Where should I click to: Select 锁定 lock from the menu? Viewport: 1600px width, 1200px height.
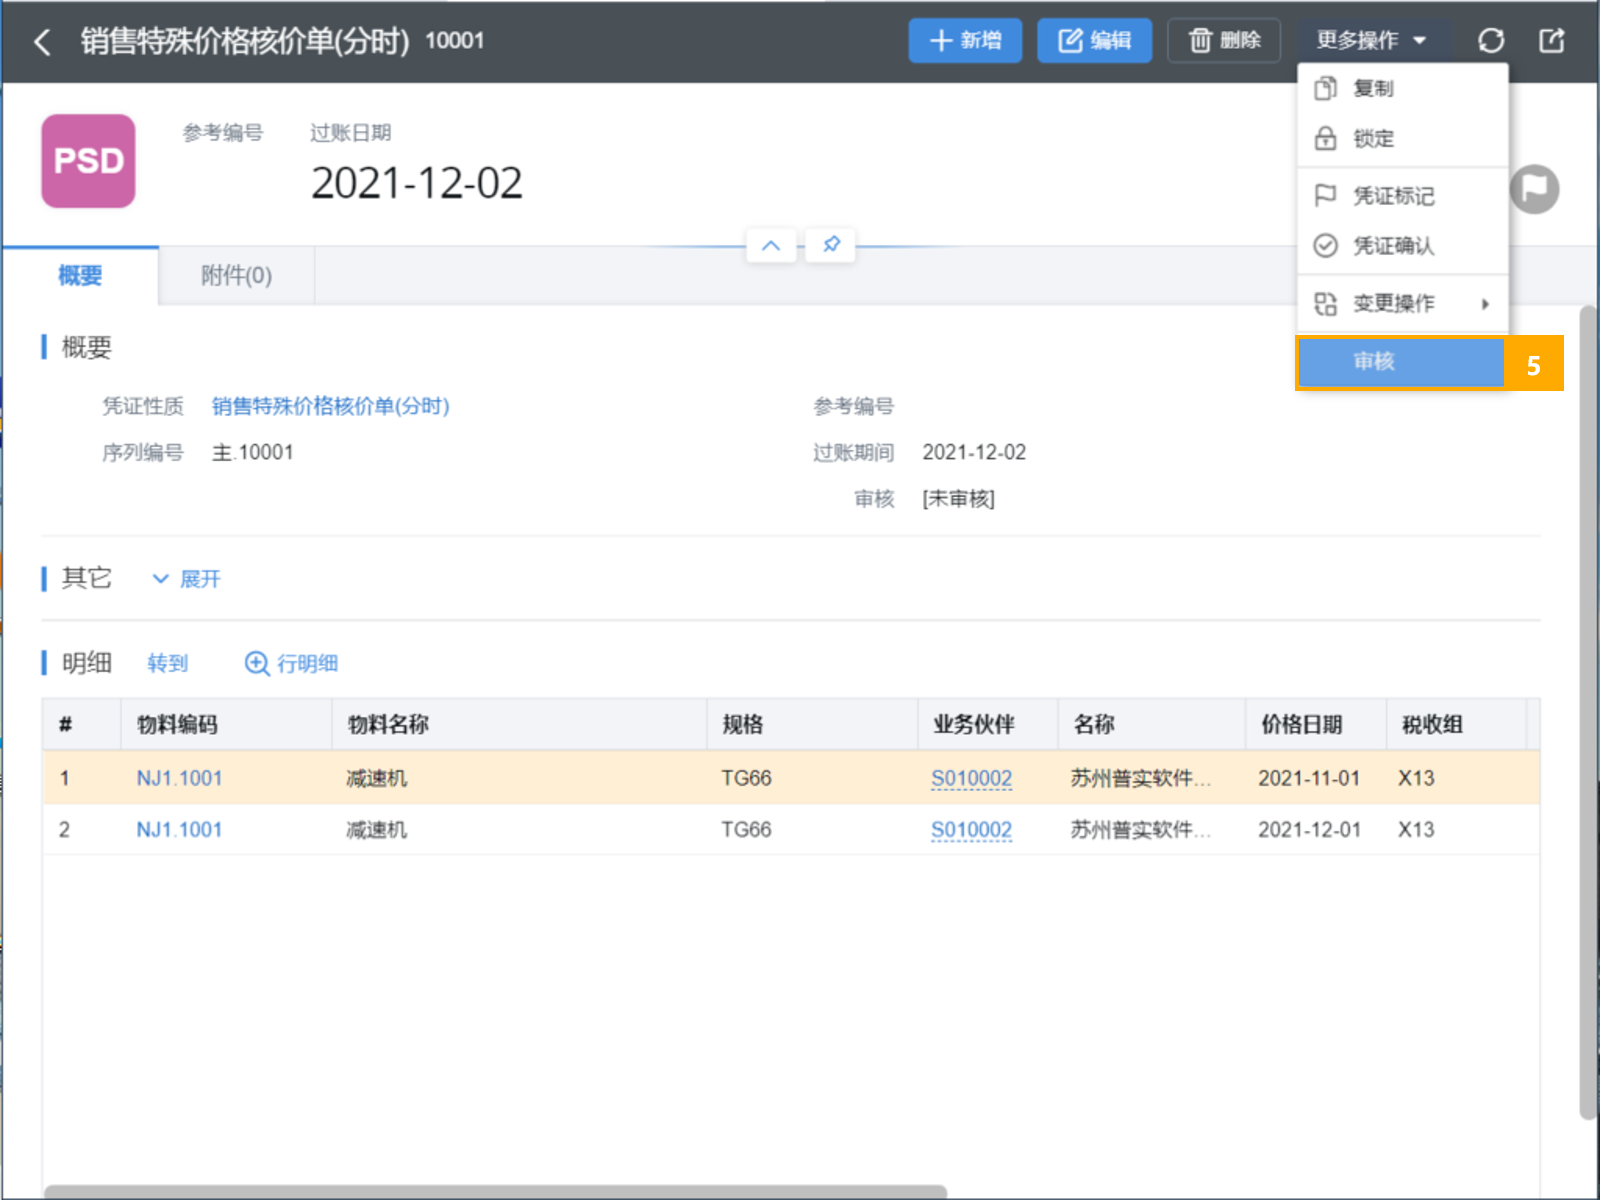pyautogui.click(x=1402, y=139)
